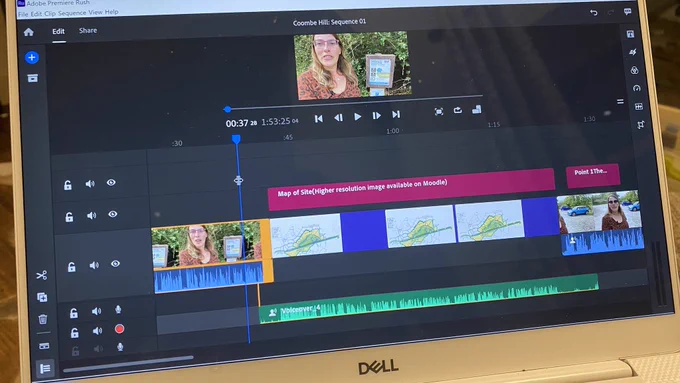This screenshot has width=680, height=383.
Task: Toggle lock on the second video track
Action: pos(69,216)
